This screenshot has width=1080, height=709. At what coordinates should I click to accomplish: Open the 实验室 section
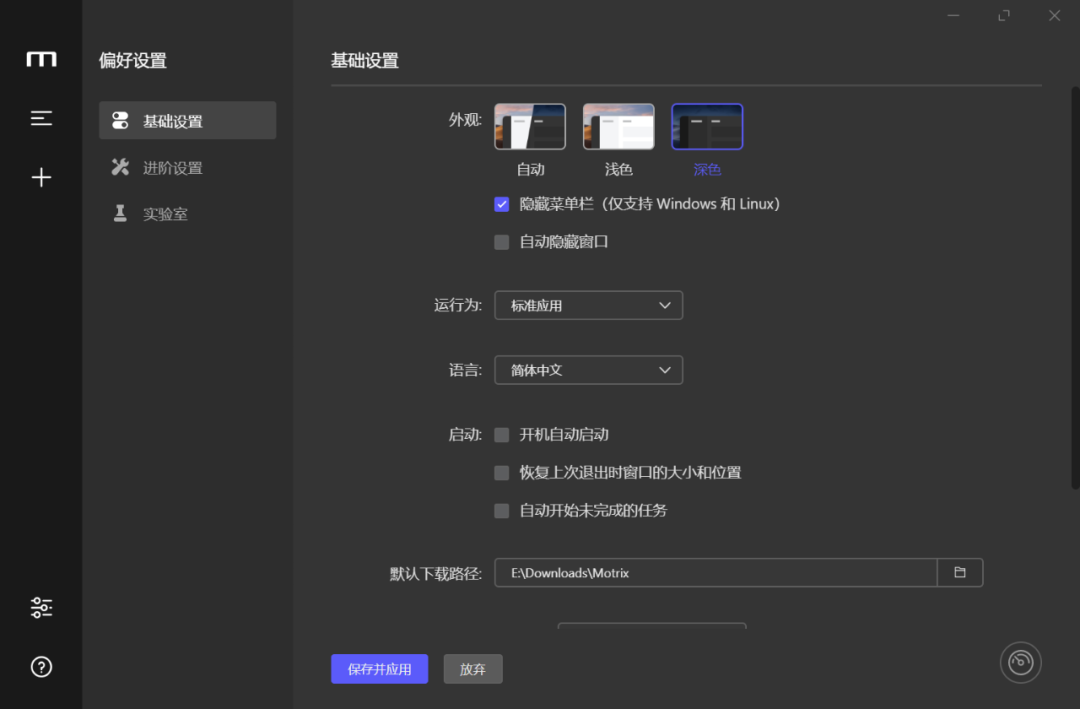pos(187,214)
